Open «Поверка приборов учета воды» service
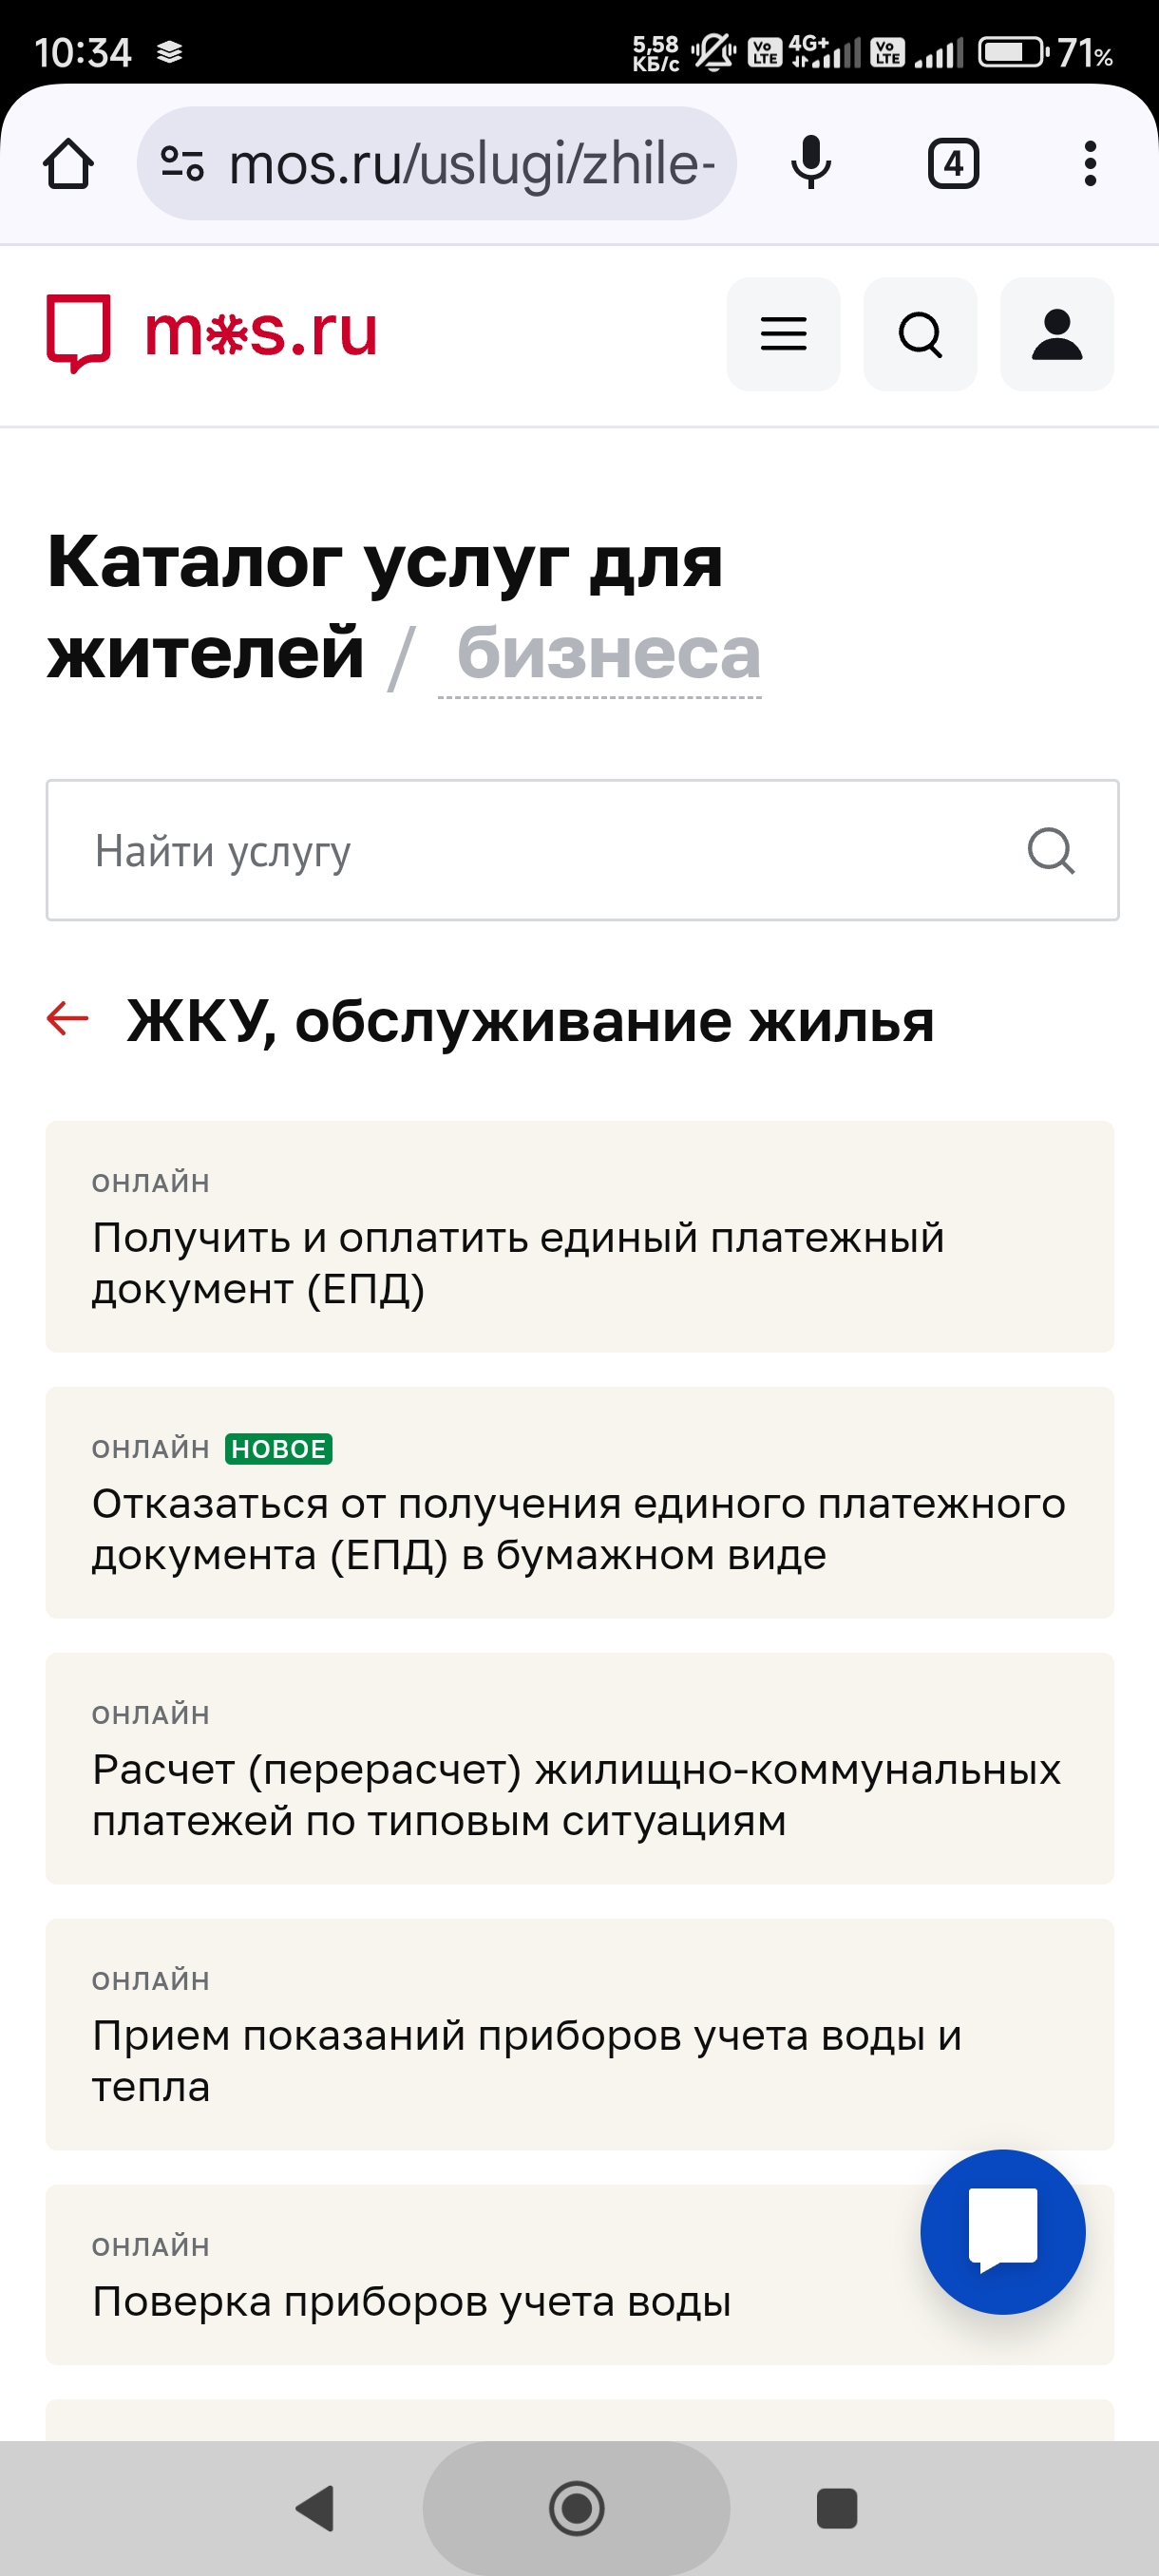Viewport: 1159px width, 2576px height. click(x=480, y=2275)
